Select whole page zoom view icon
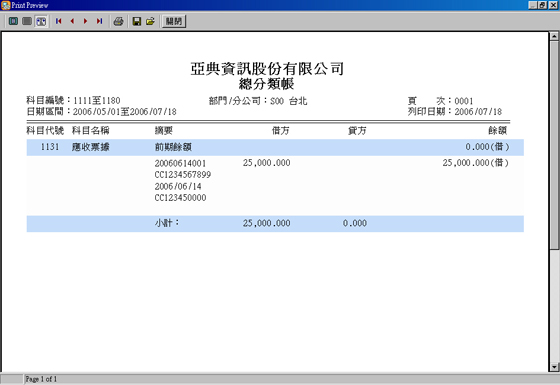Image resolution: width=560 pixels, height=385 pixels. click(x=13, y=21)
